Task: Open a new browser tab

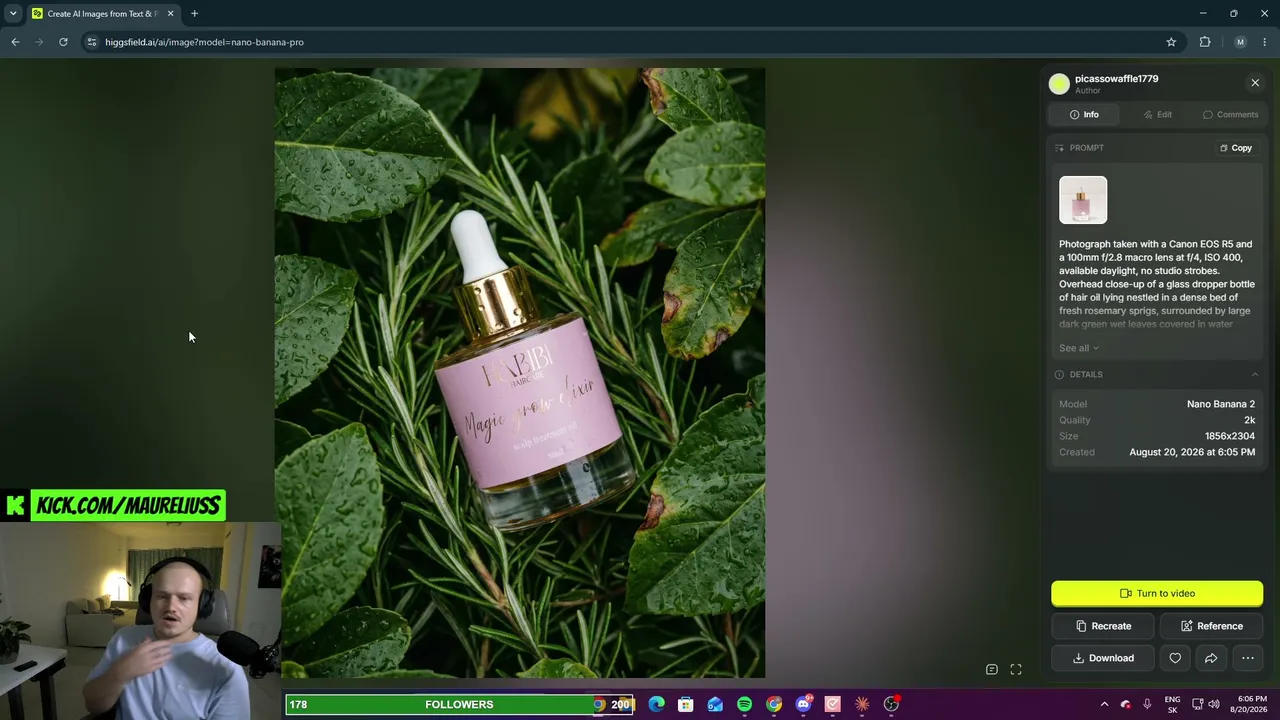Action: pos(194,14)
